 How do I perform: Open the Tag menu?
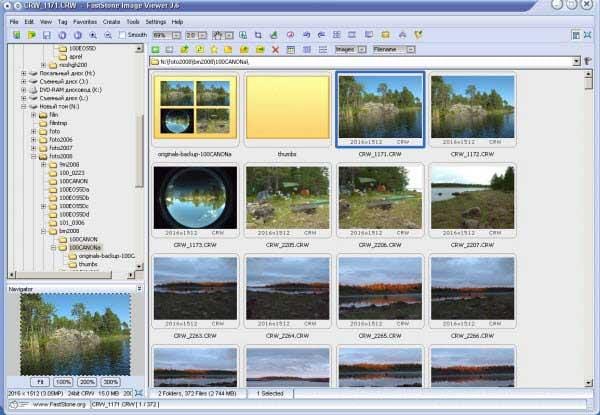point(62,22)
